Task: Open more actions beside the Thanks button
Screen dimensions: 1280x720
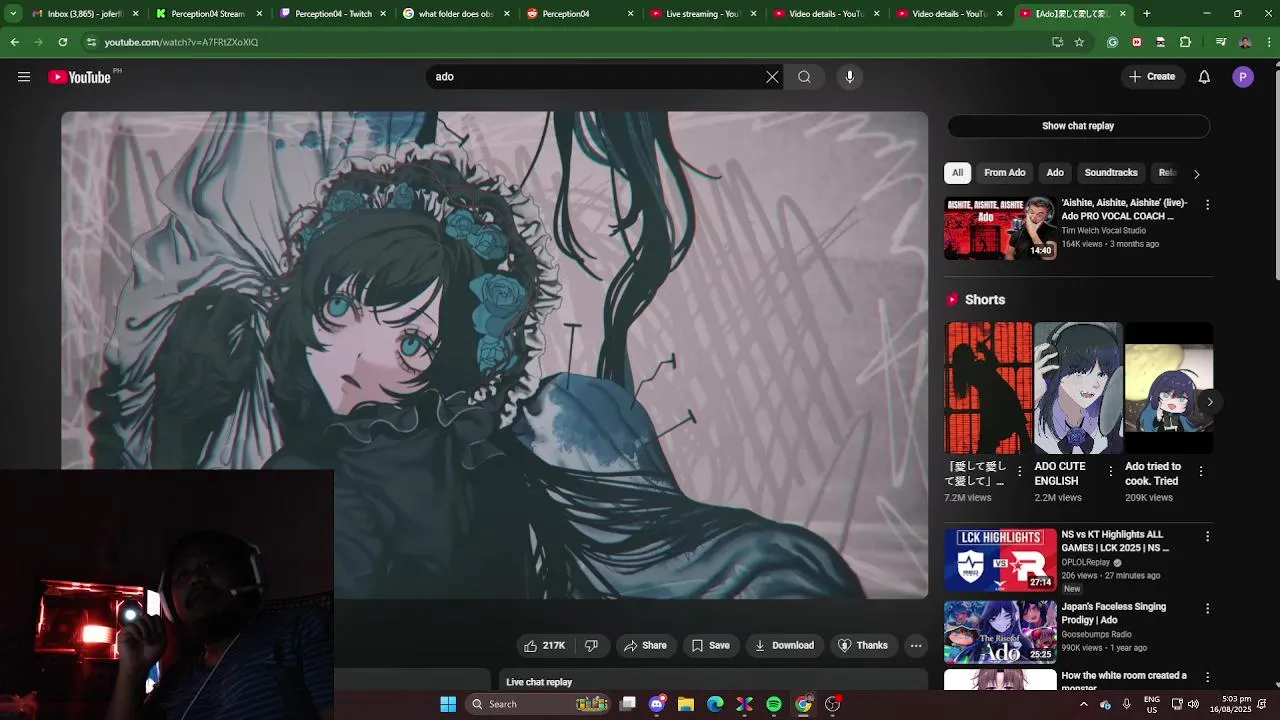Action: coord(916,646)
